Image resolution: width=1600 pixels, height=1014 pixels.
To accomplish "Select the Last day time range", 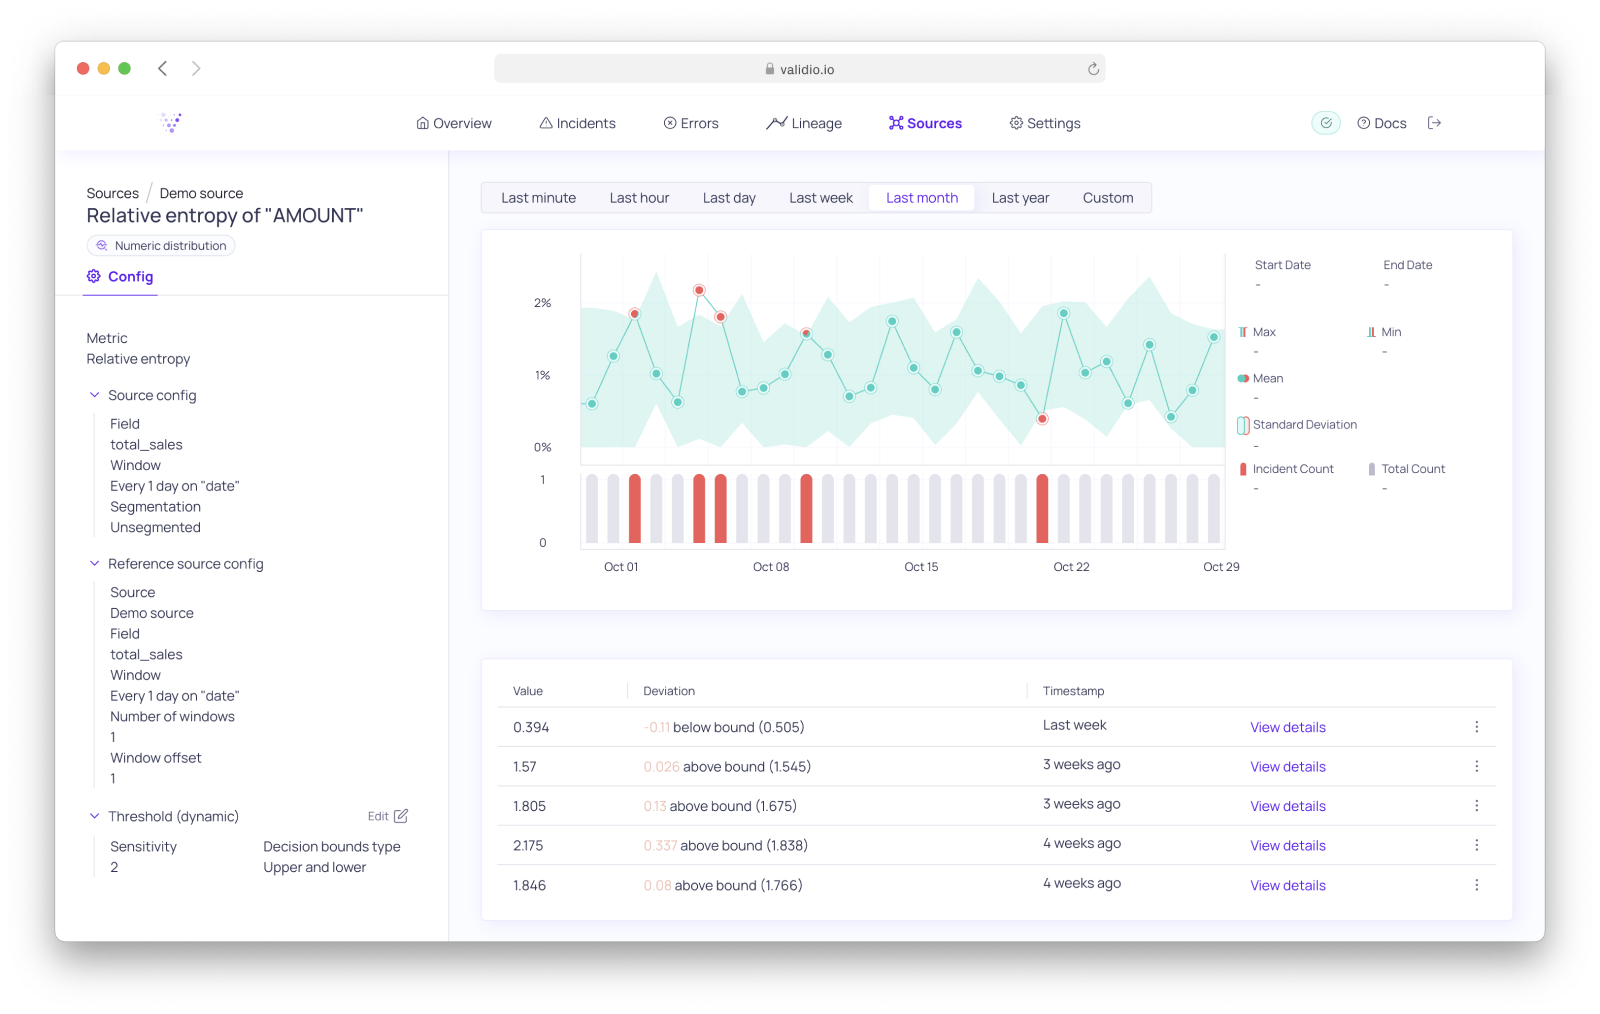I will point(729,198).
